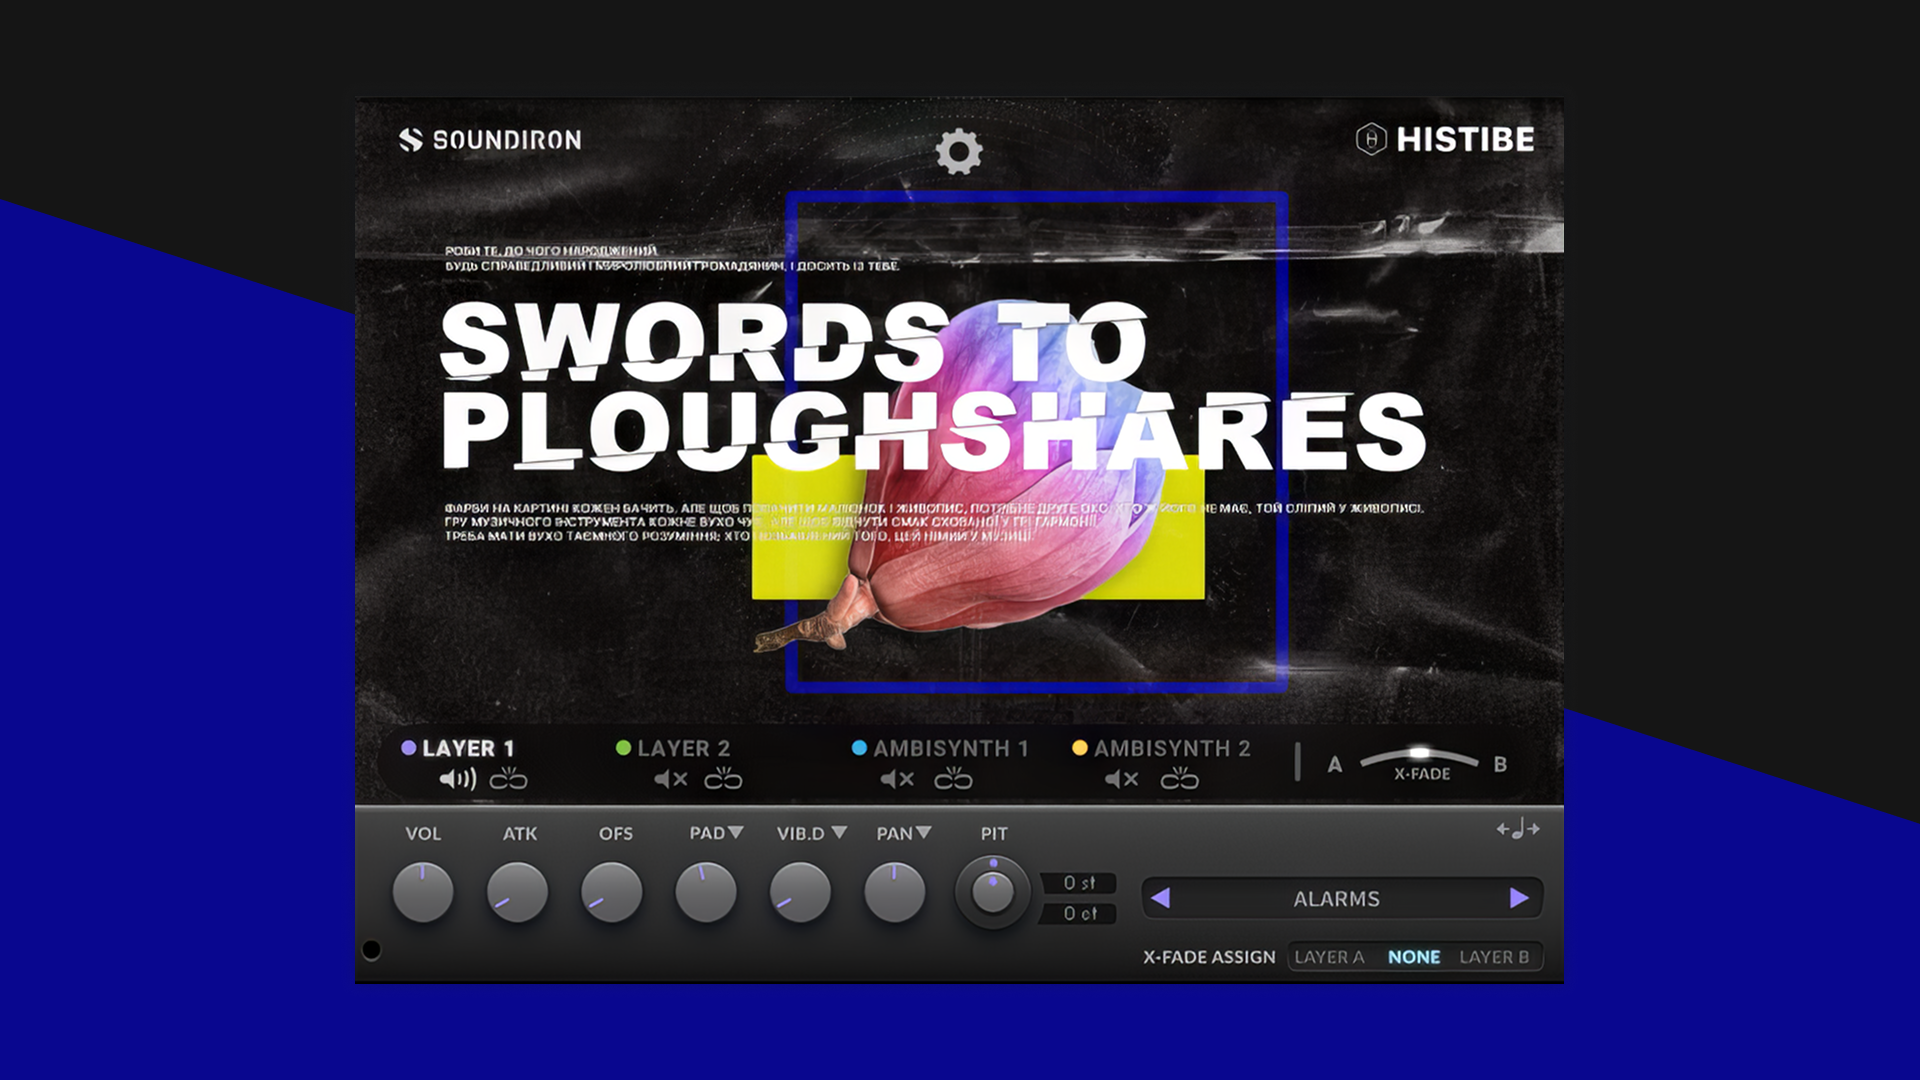Set X-Fade Assign to Layer A
Viewport: 1920px width, 1080px height.
1331,957
